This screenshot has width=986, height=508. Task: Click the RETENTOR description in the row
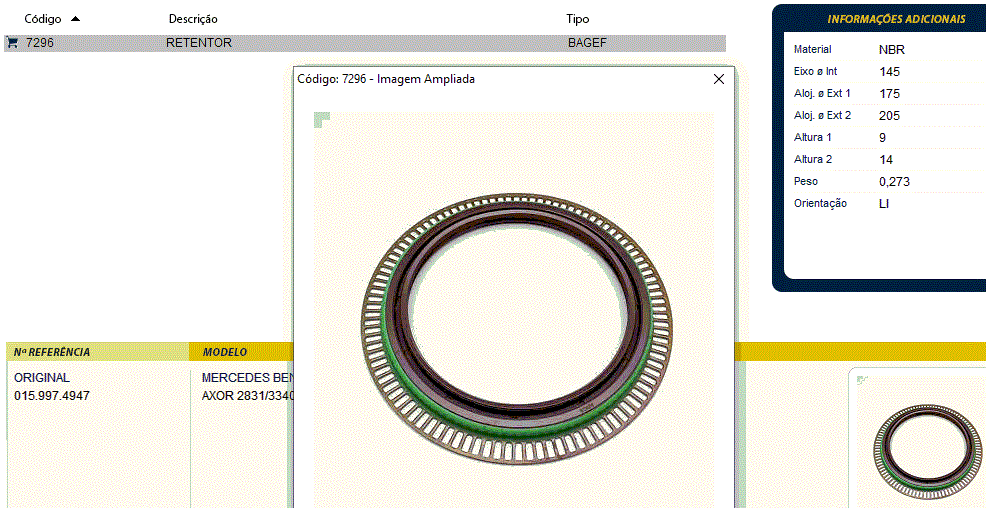pyautogui.click(x=199, y=43)
